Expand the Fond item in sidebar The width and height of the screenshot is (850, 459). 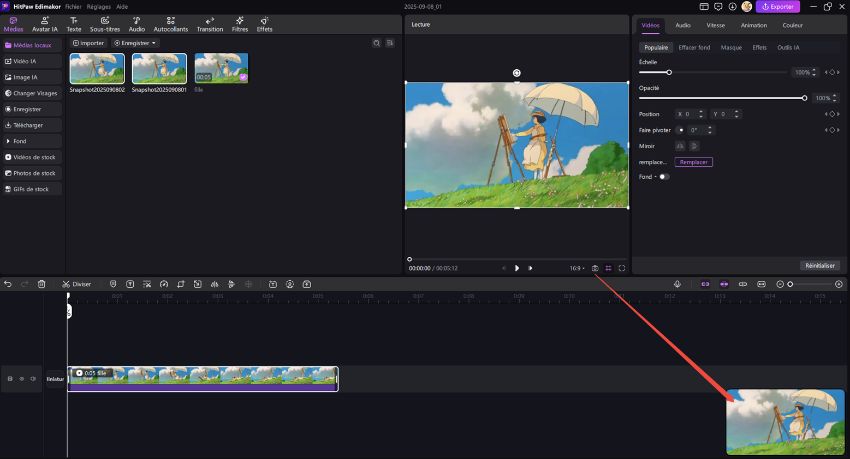click(32, 141)
